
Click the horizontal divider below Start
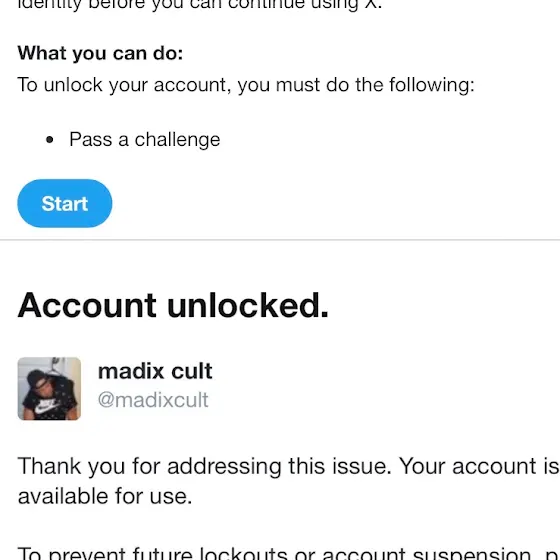[280, 240]
